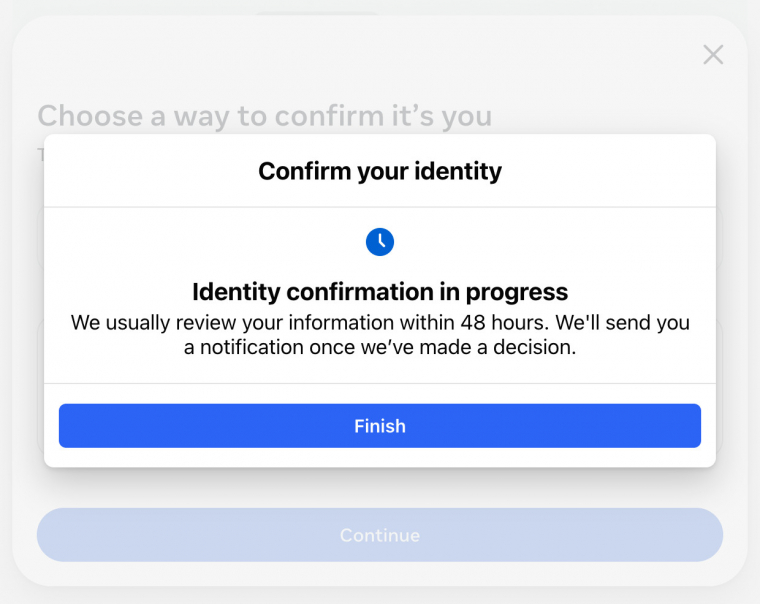Viewport: 760px width, 604px height.
Task: Close the sheet with the X icon
Action: 713,54
